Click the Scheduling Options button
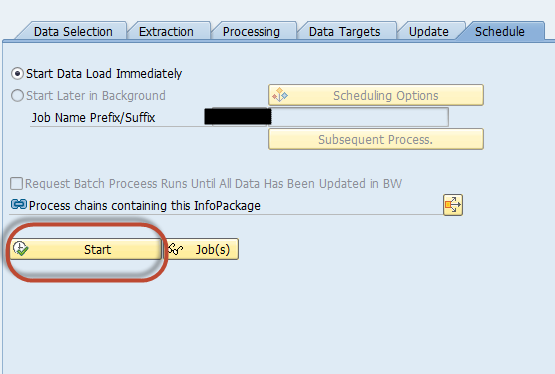The image size is (555, 374). [376, 95]
